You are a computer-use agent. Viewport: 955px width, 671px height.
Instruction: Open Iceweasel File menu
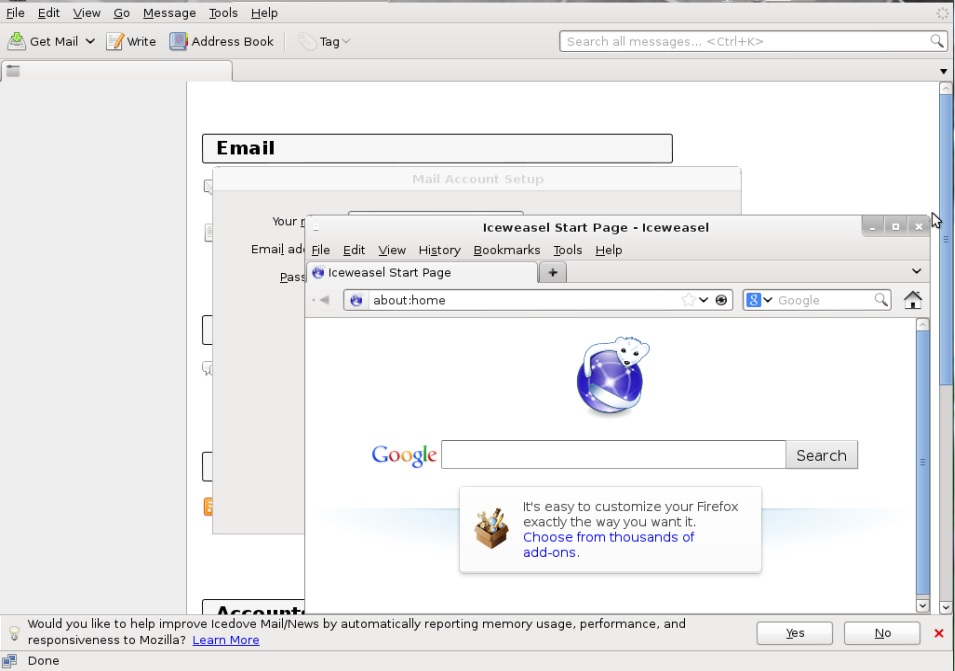[320, 250]
